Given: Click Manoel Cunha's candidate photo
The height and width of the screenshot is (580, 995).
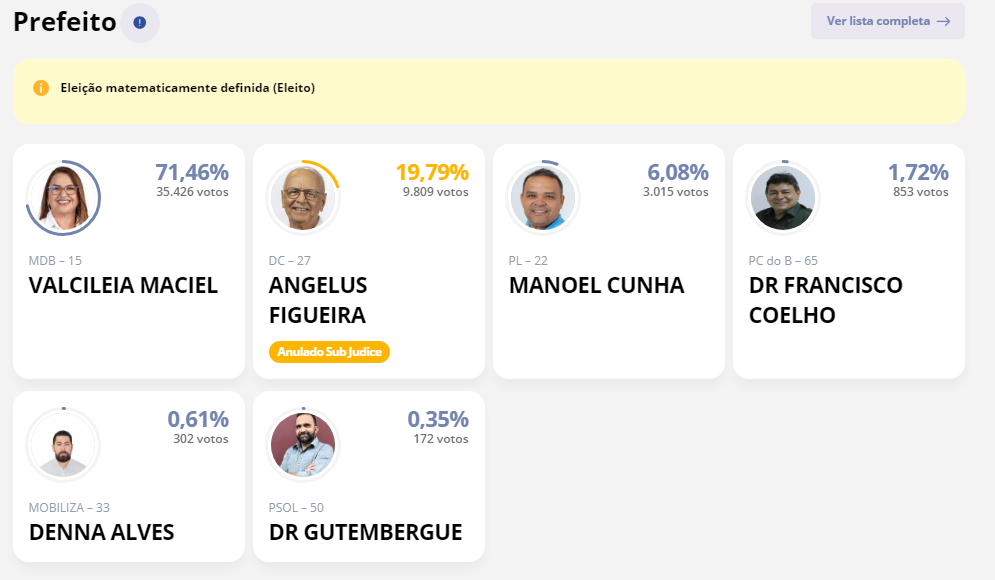Looking at the screenshot, I should pyautogui.click(x=543, y=198).
